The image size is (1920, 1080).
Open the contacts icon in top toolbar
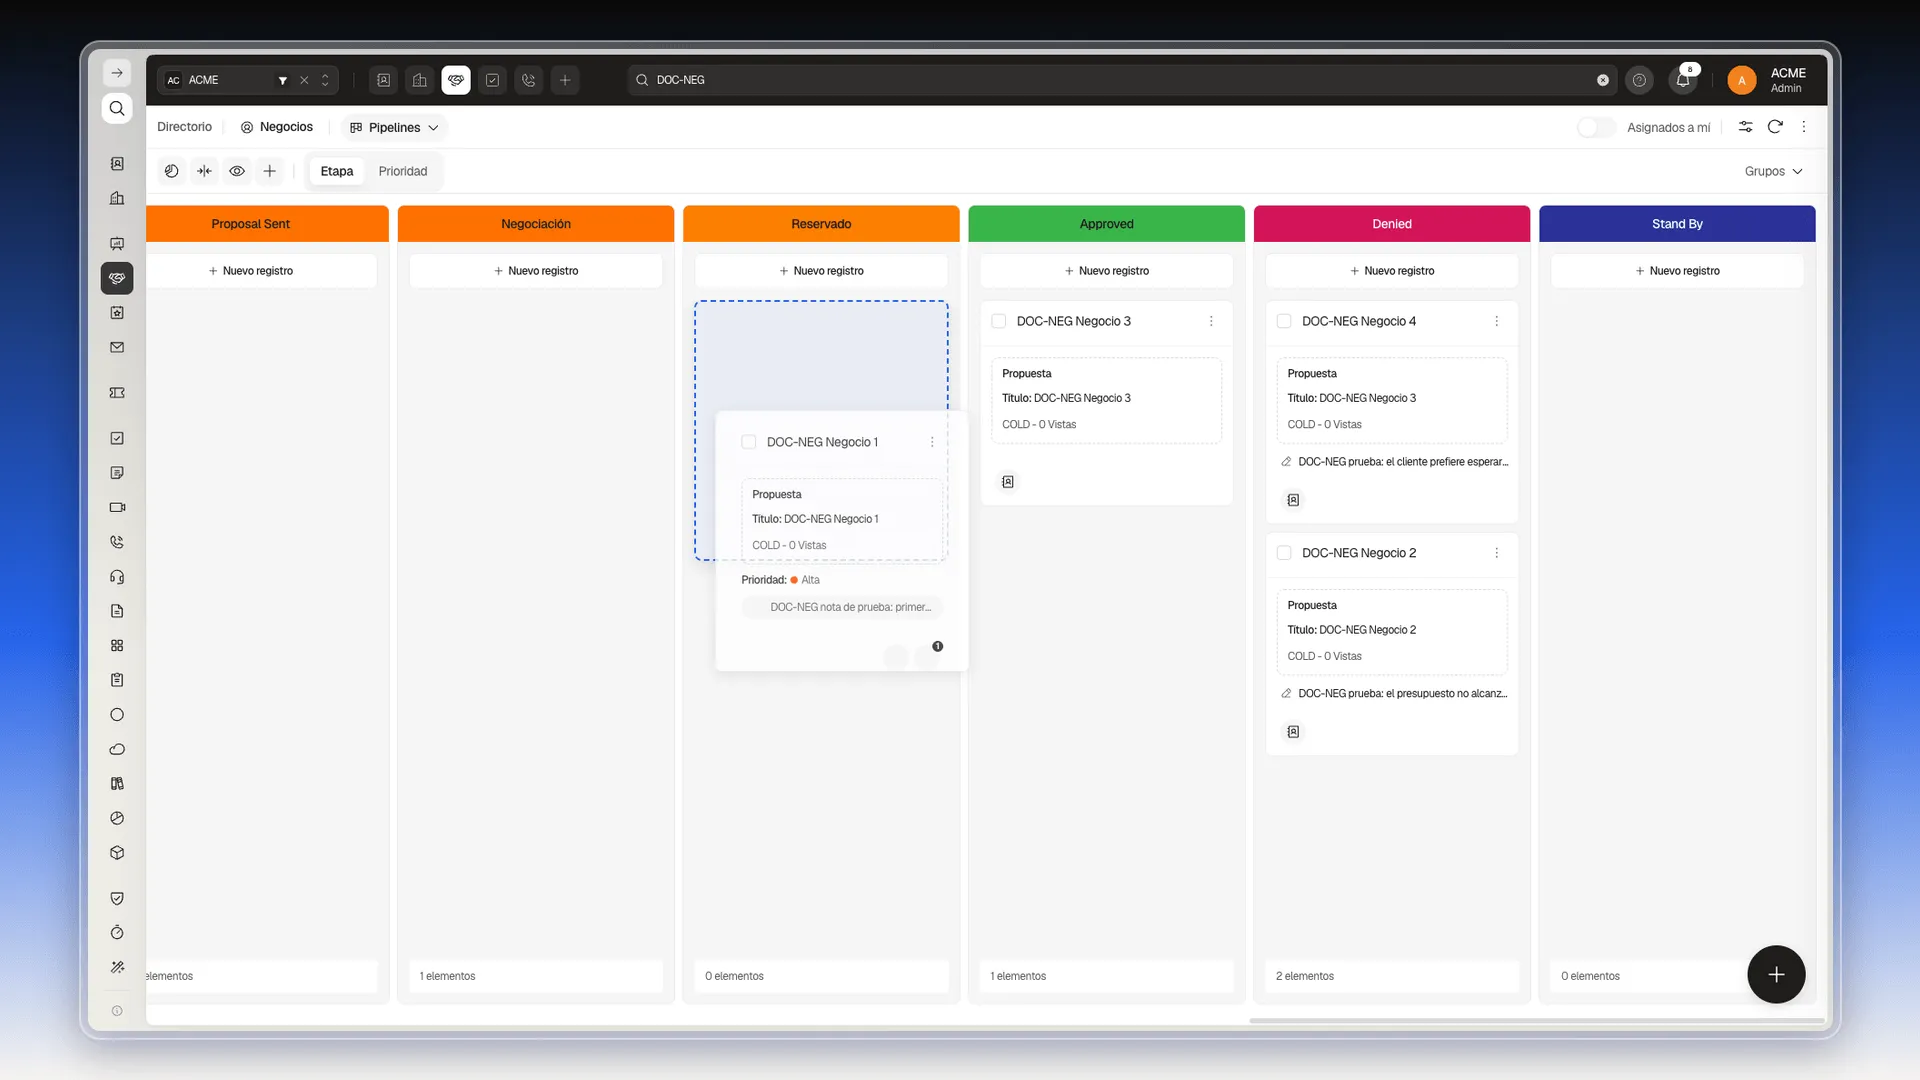pos(384,80)
